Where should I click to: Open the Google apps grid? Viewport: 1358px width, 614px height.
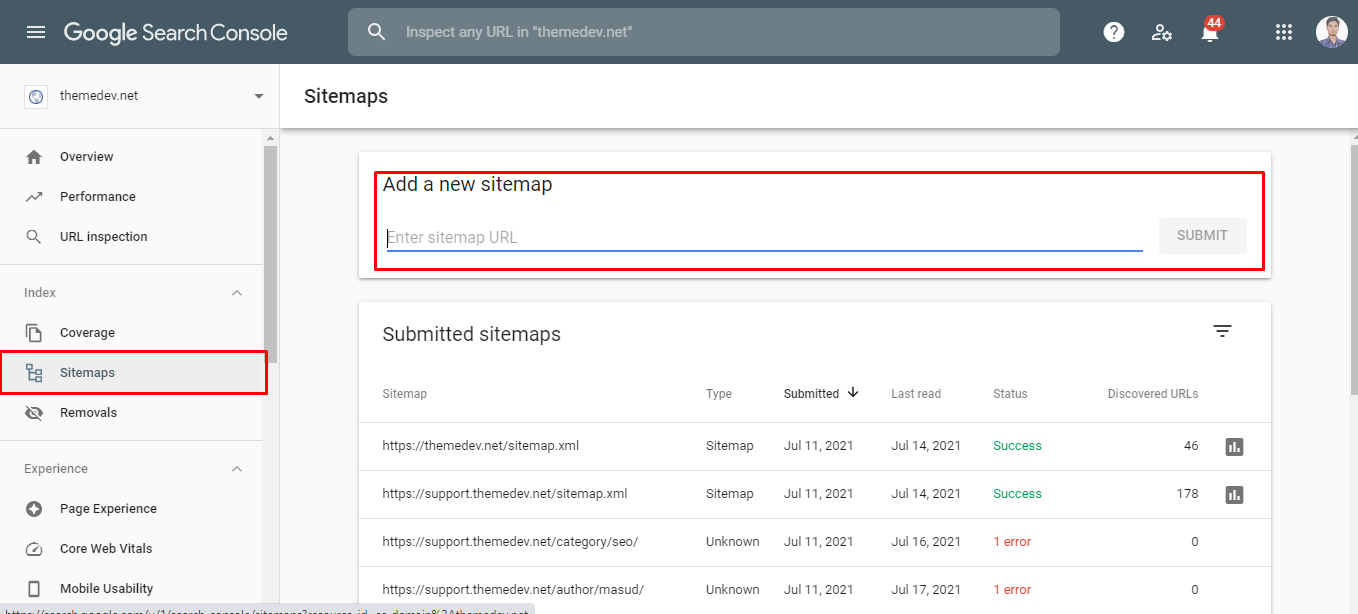coord(1284,32)
